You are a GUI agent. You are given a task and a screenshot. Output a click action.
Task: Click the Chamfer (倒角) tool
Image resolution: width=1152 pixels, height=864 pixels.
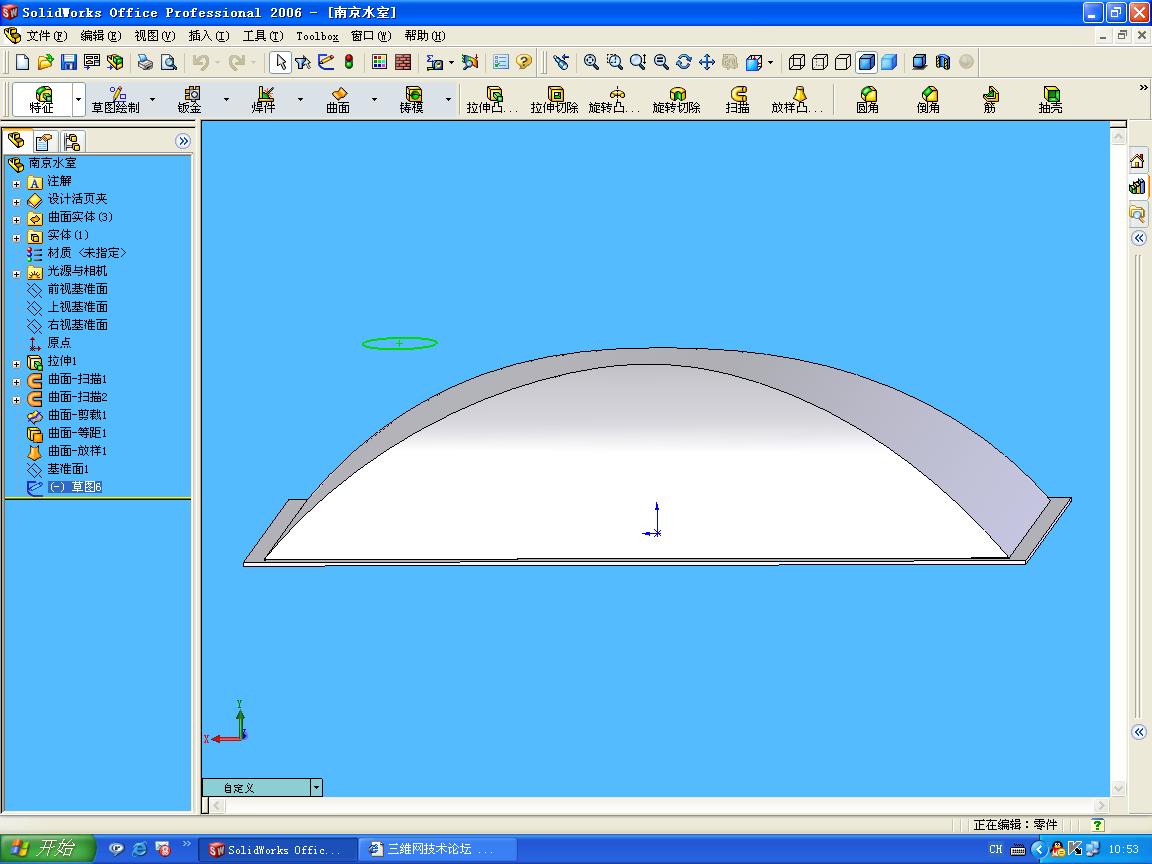click(x=929, y=100)
